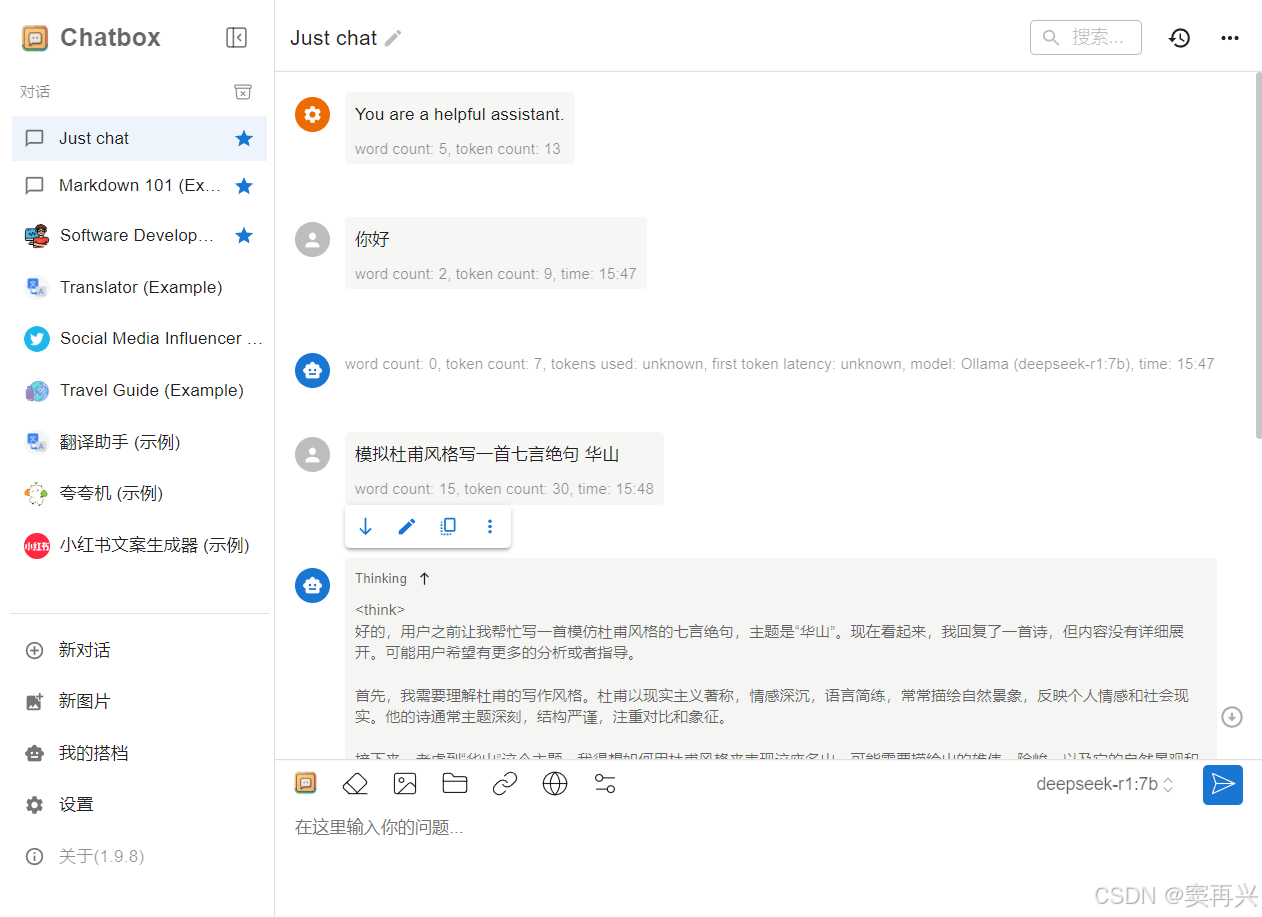Open chat history via the clock icon
The height and width of the screenshot is (917, 1262).
(1180, 38)
